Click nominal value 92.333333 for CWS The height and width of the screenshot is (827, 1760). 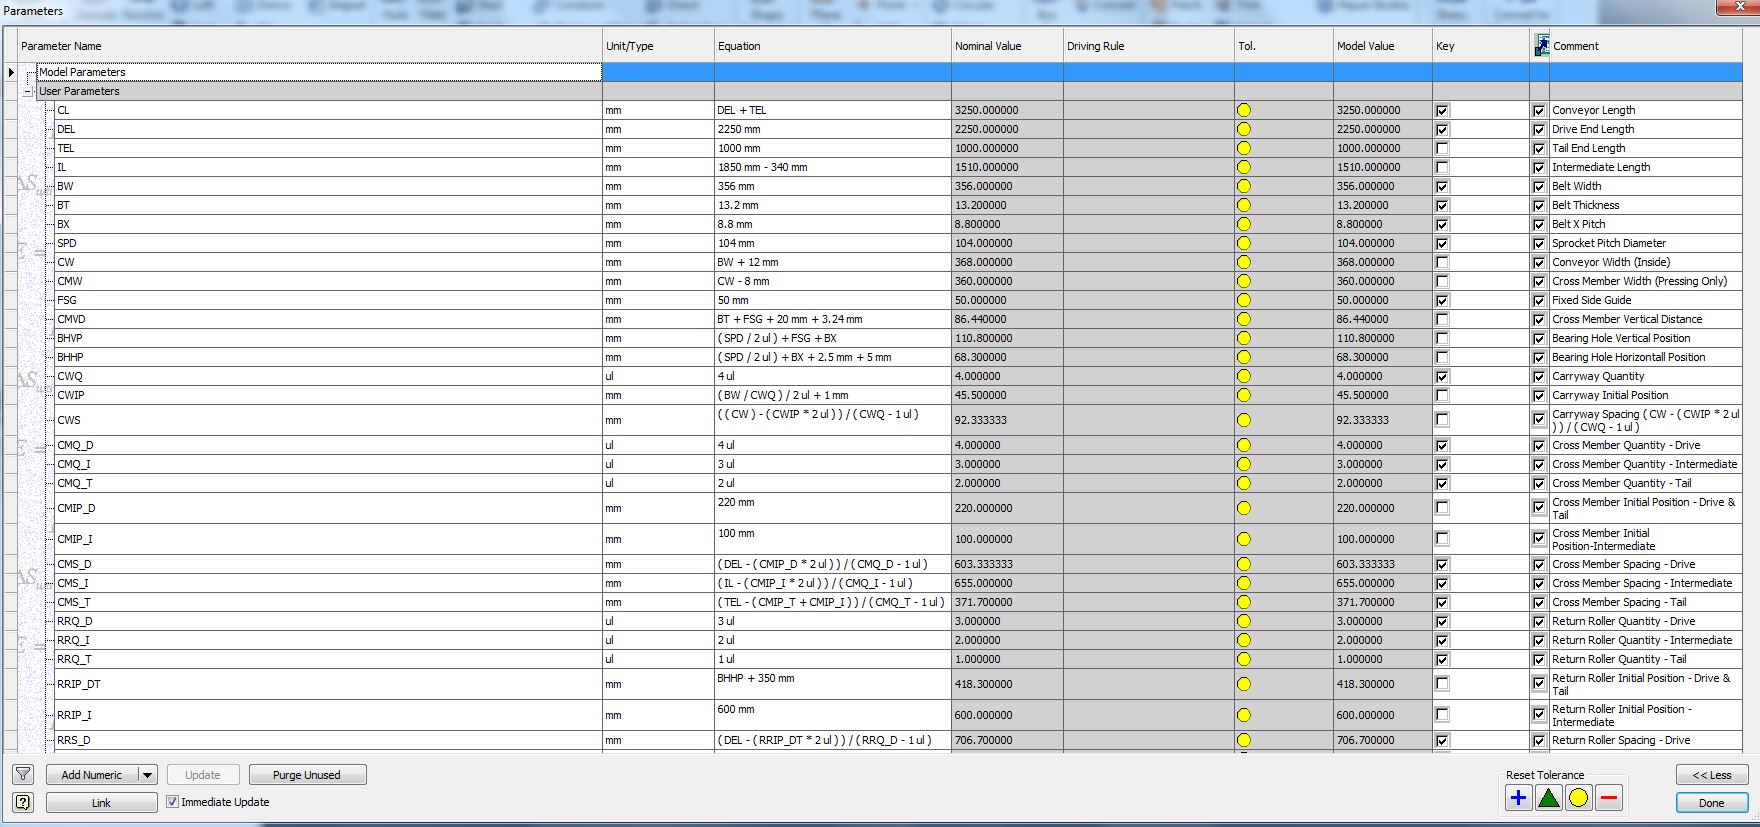(x=1007, y=420)
